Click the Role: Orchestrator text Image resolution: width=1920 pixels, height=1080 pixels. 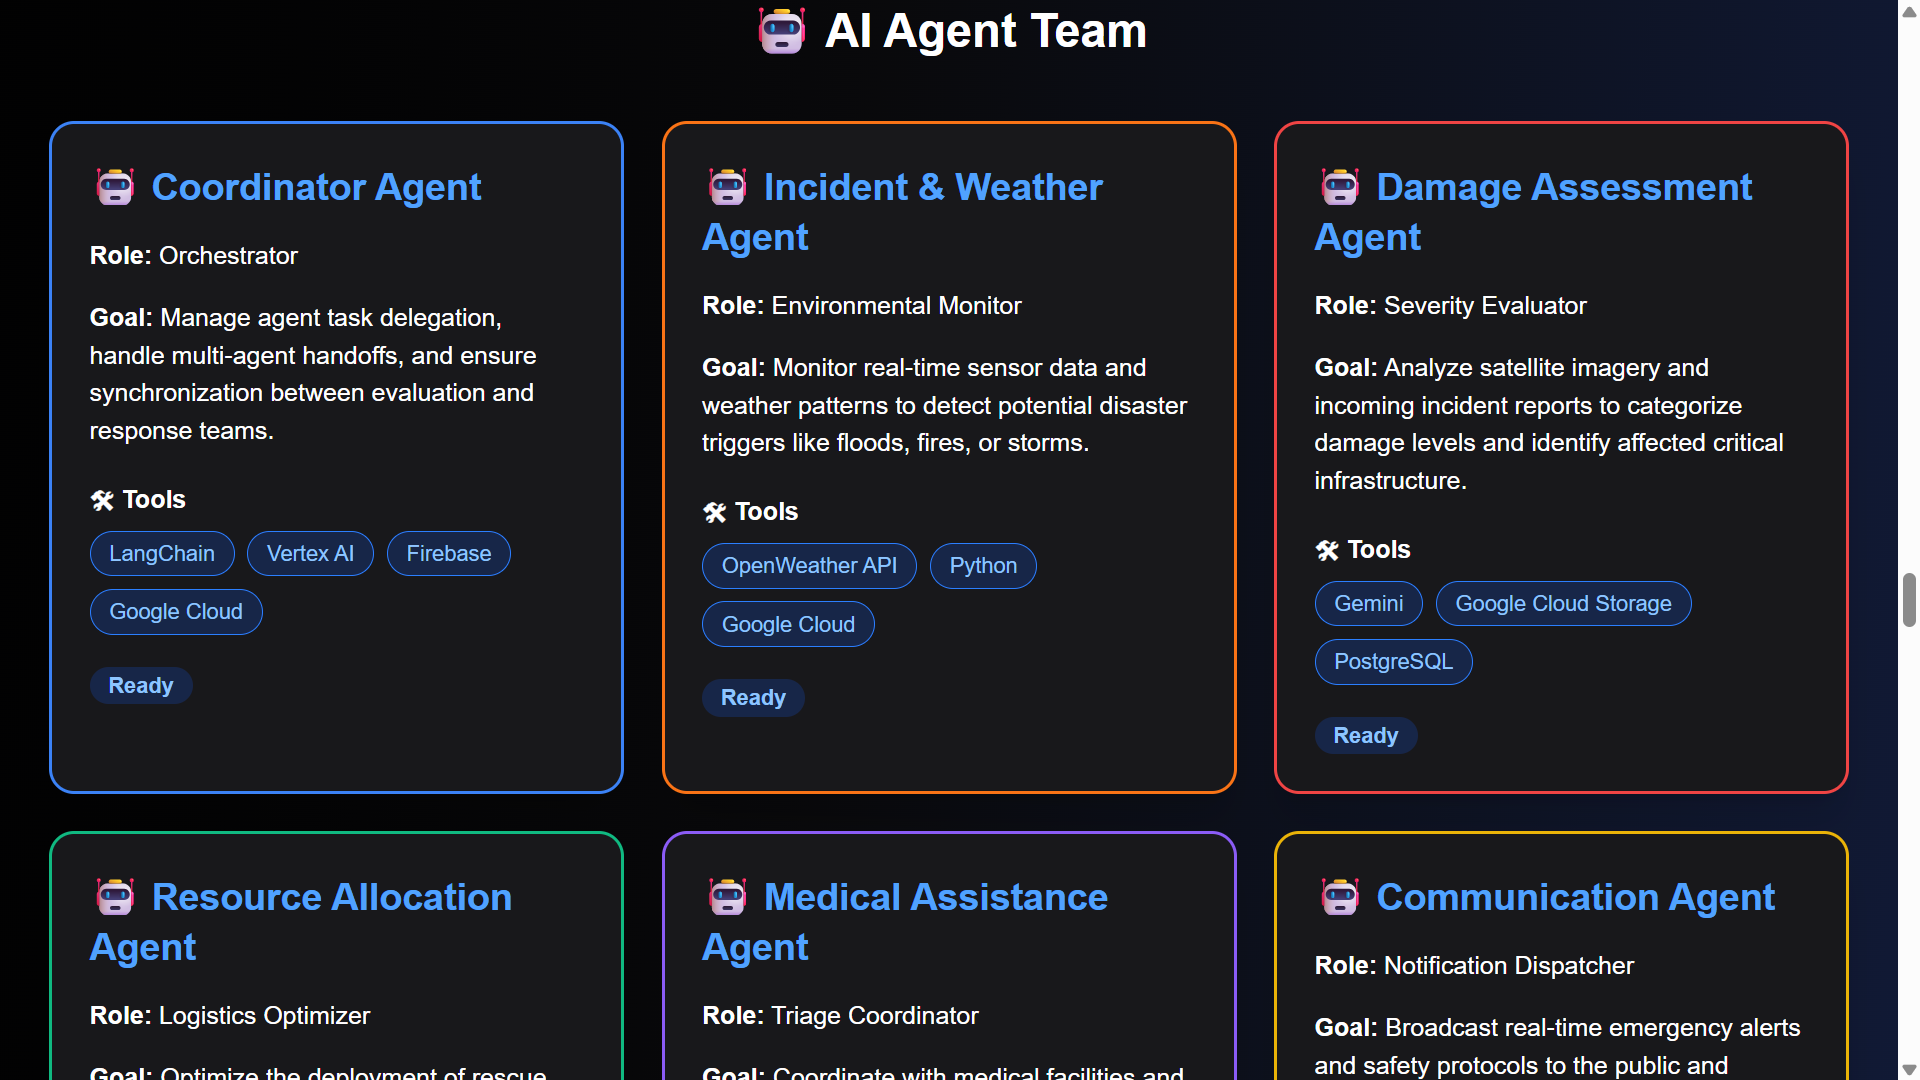194,256
